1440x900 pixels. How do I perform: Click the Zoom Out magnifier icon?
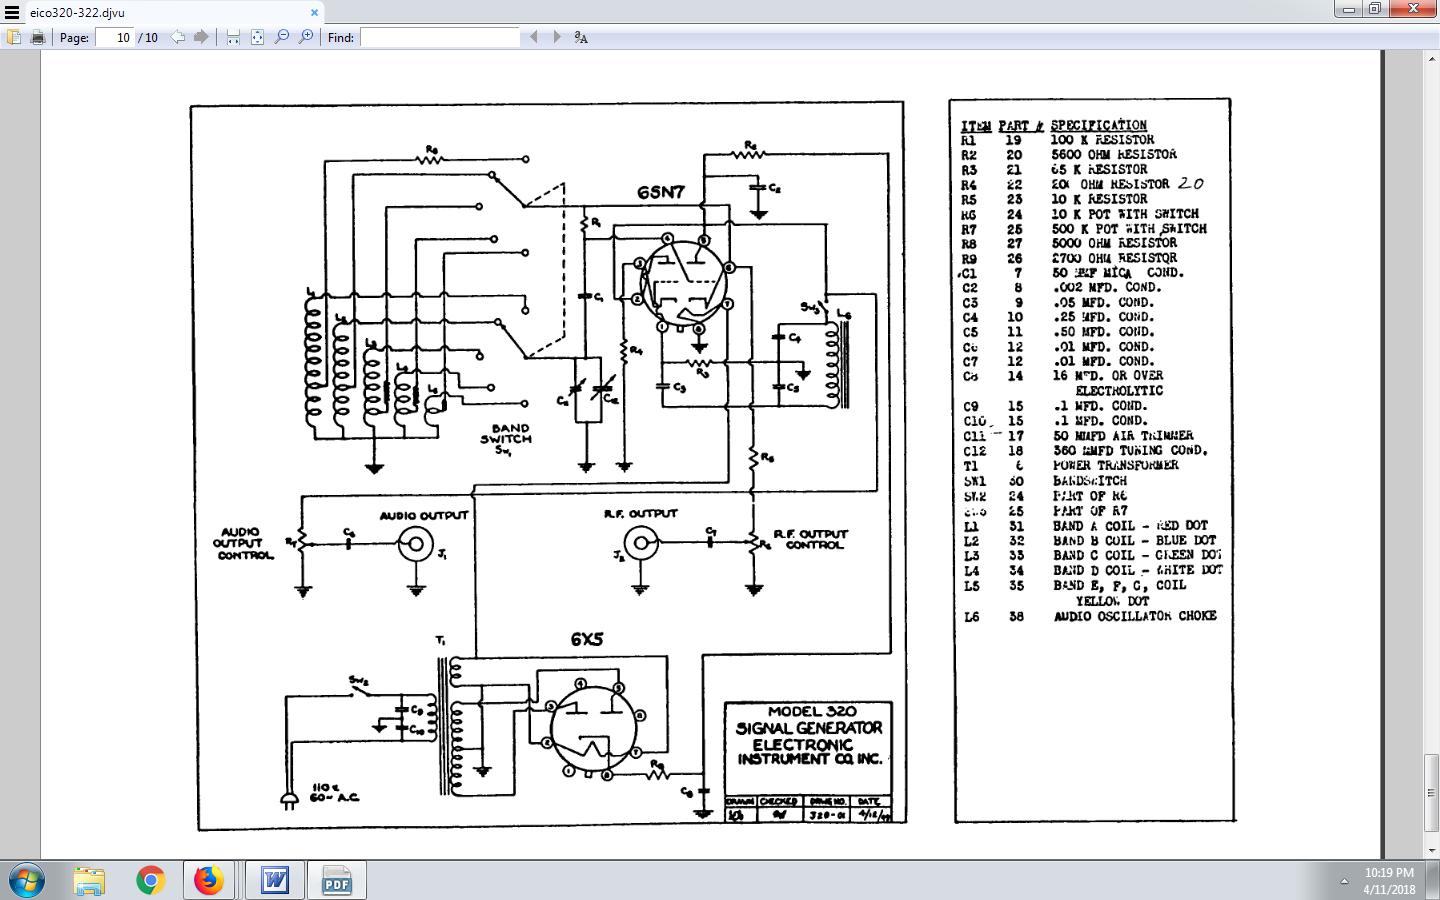282,37
